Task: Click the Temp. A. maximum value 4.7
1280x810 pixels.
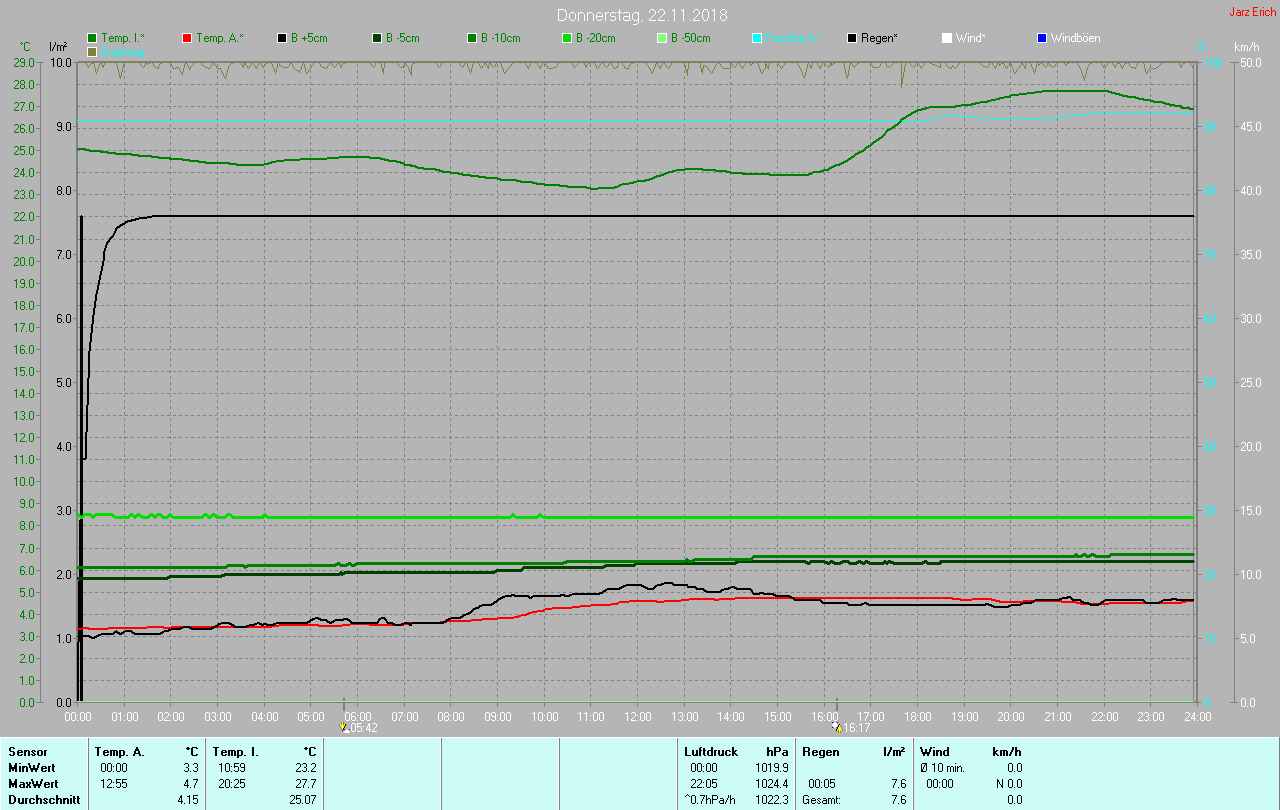Action: (191, 784)
